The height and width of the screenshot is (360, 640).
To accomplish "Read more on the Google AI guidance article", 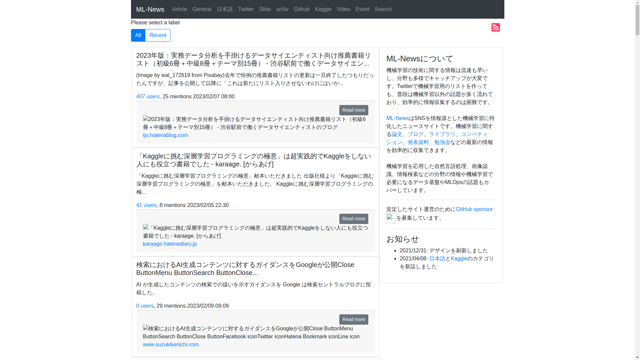I will [x=353, y=319].
